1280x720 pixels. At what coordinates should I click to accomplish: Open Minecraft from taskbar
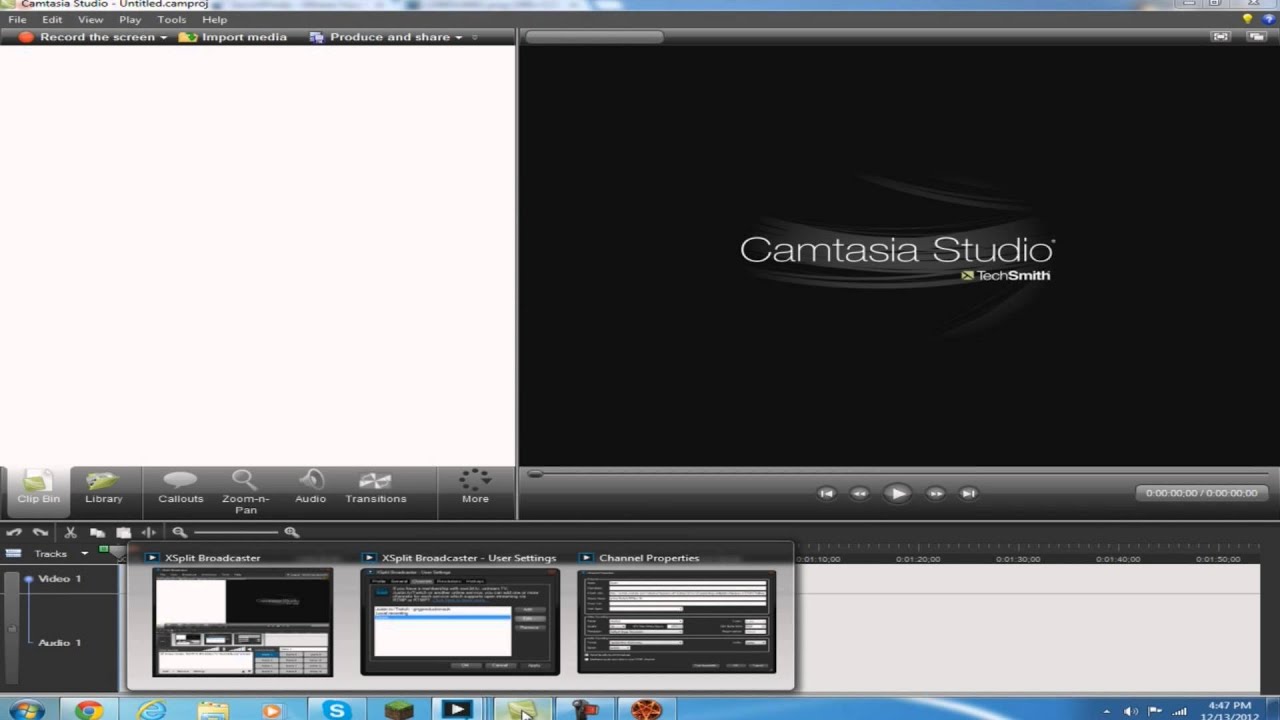coord(399,710)
